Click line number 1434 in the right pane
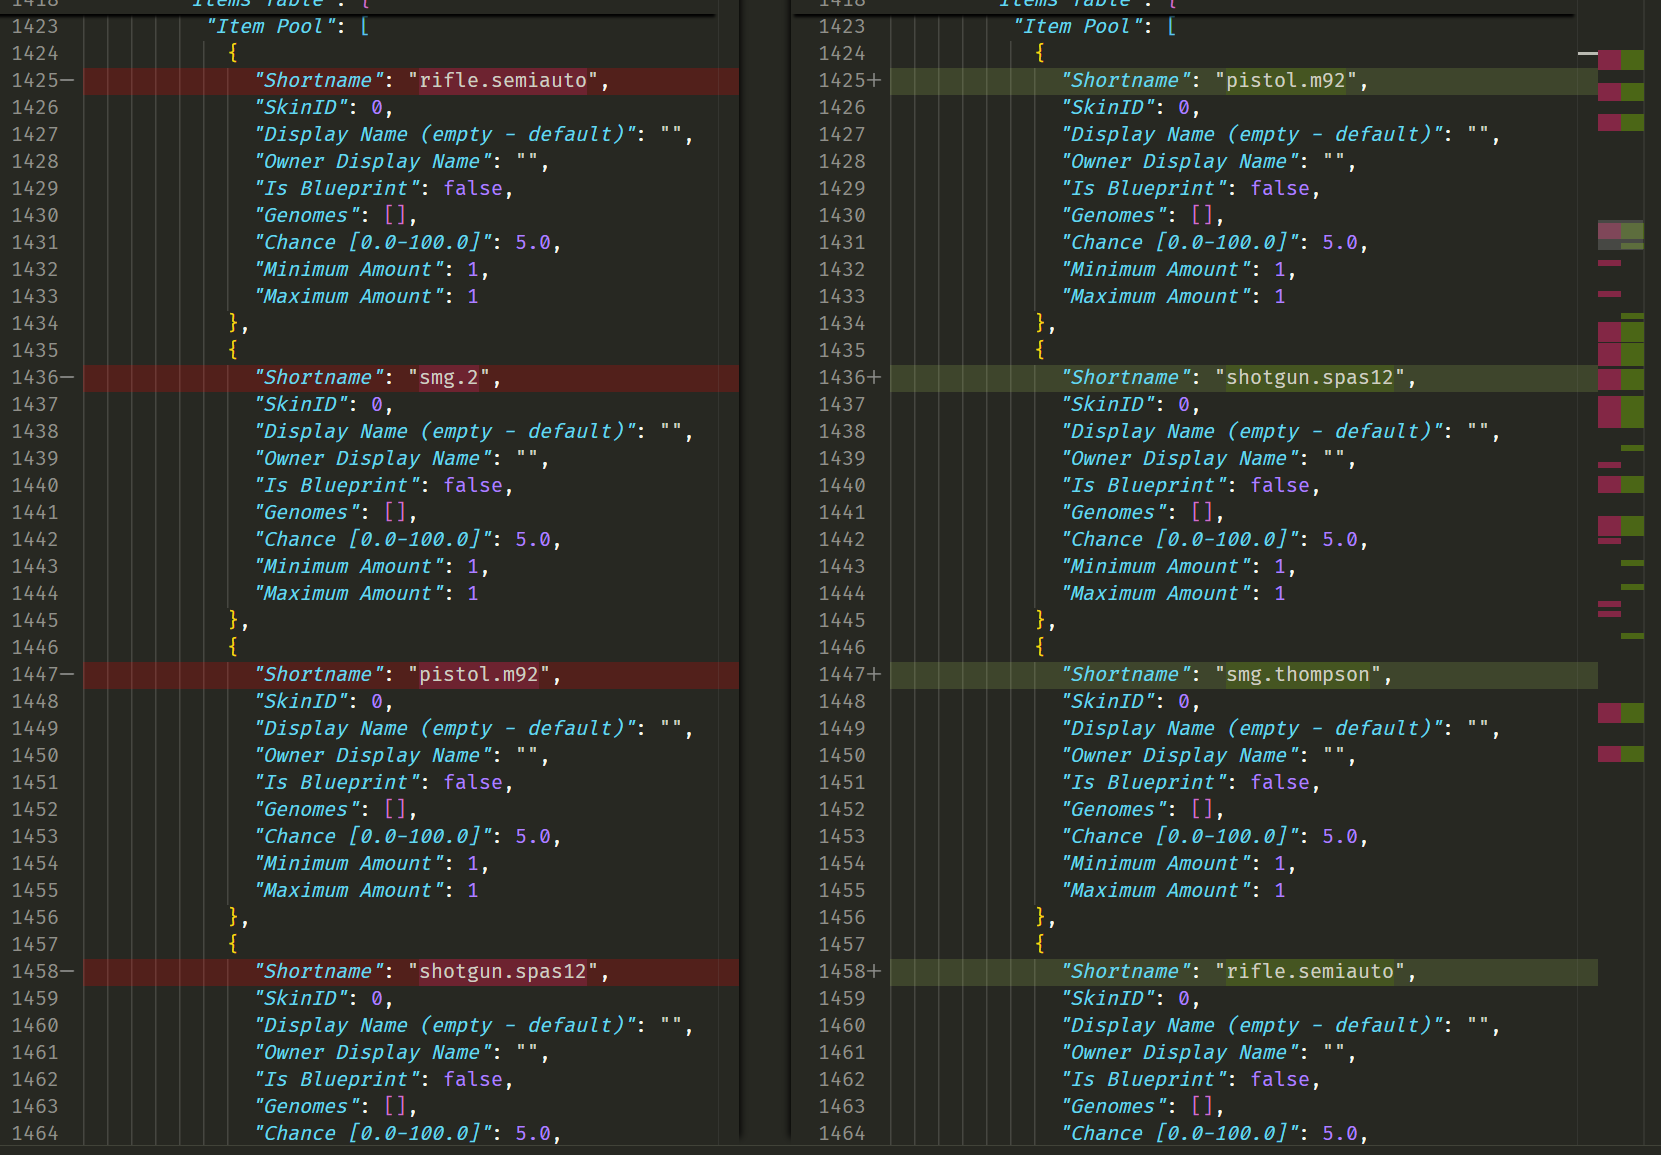1661x1155 pixels. coord(842,324)
